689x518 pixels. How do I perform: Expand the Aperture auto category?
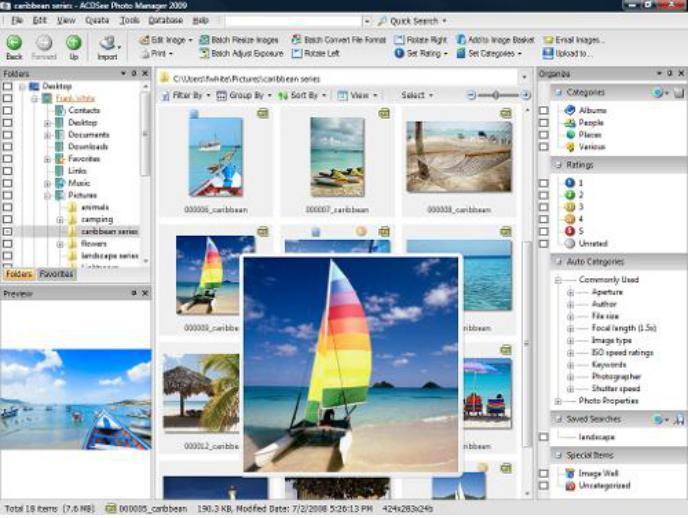coord(570,293)
